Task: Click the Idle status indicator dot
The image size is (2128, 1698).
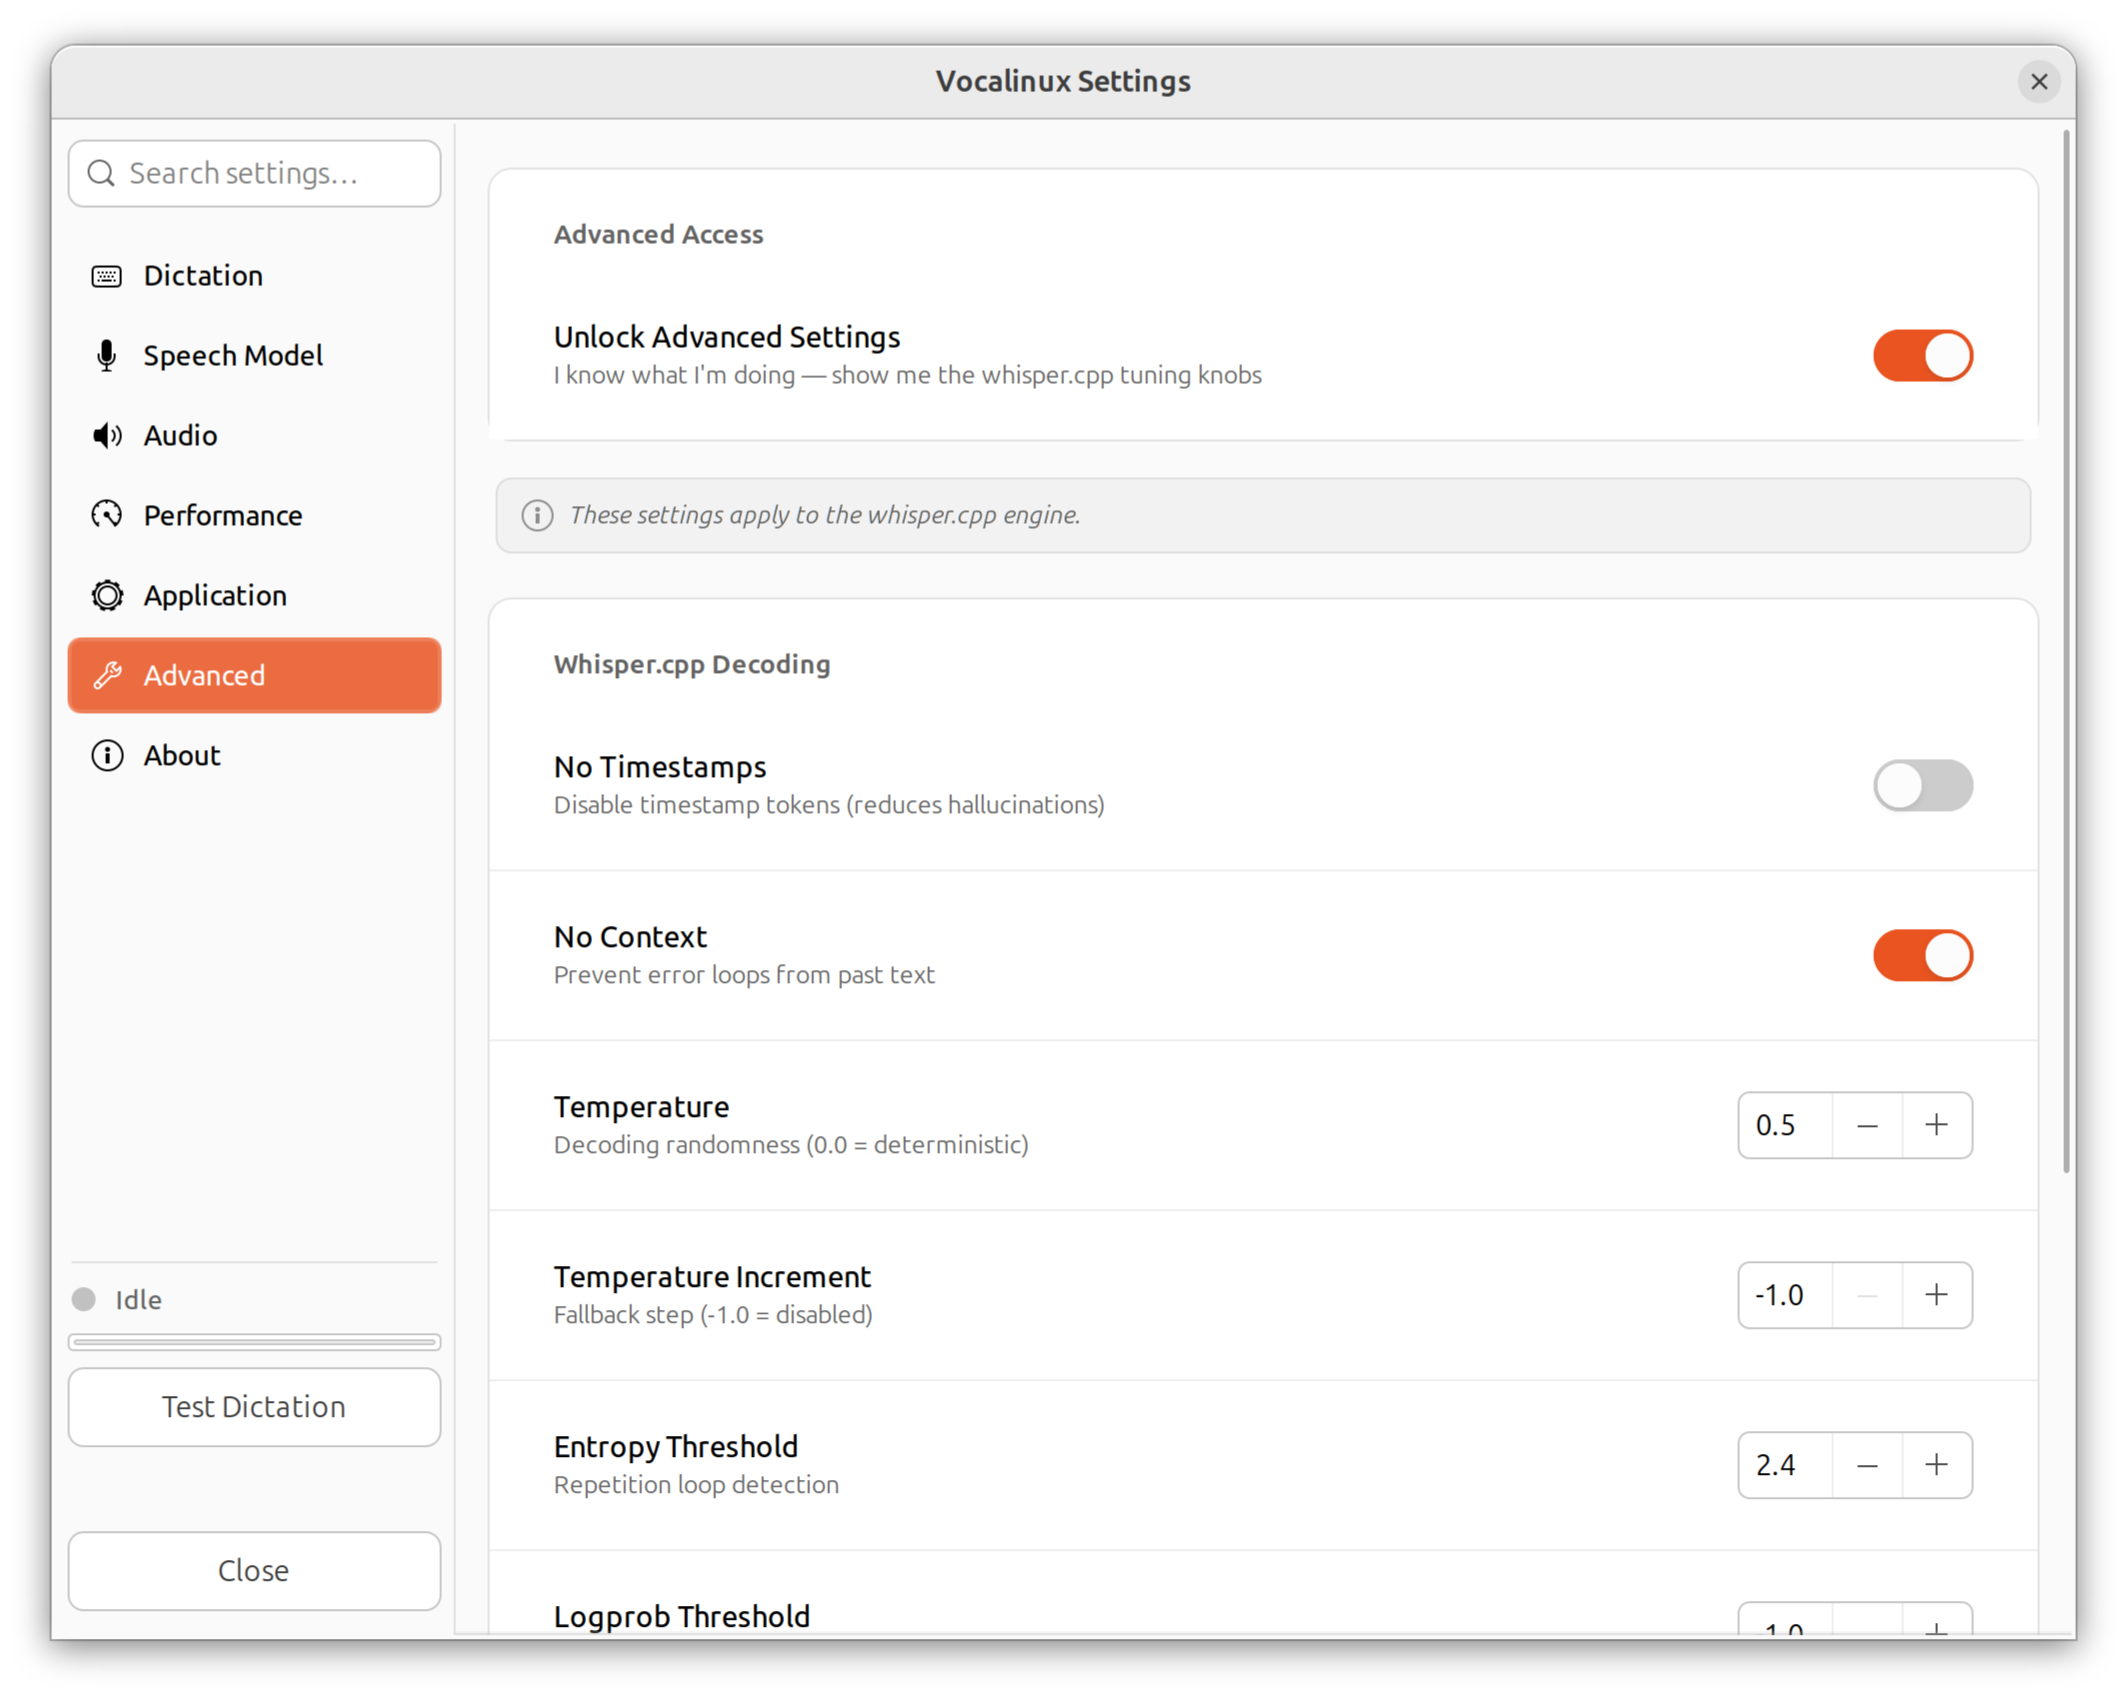Action: (84, 1300)
